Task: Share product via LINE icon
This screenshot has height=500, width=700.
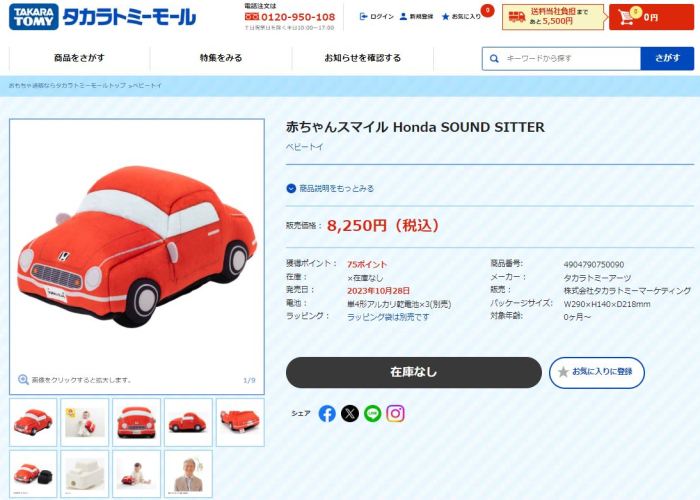Action: [372, 414]
